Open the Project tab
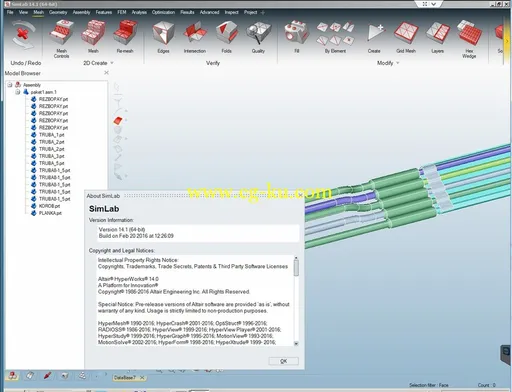 pos(250,12)
